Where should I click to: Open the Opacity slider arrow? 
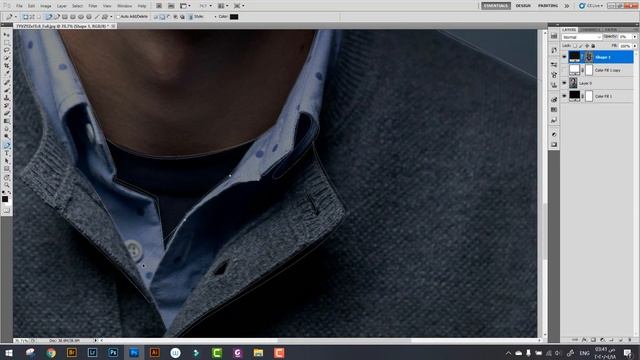635,37
